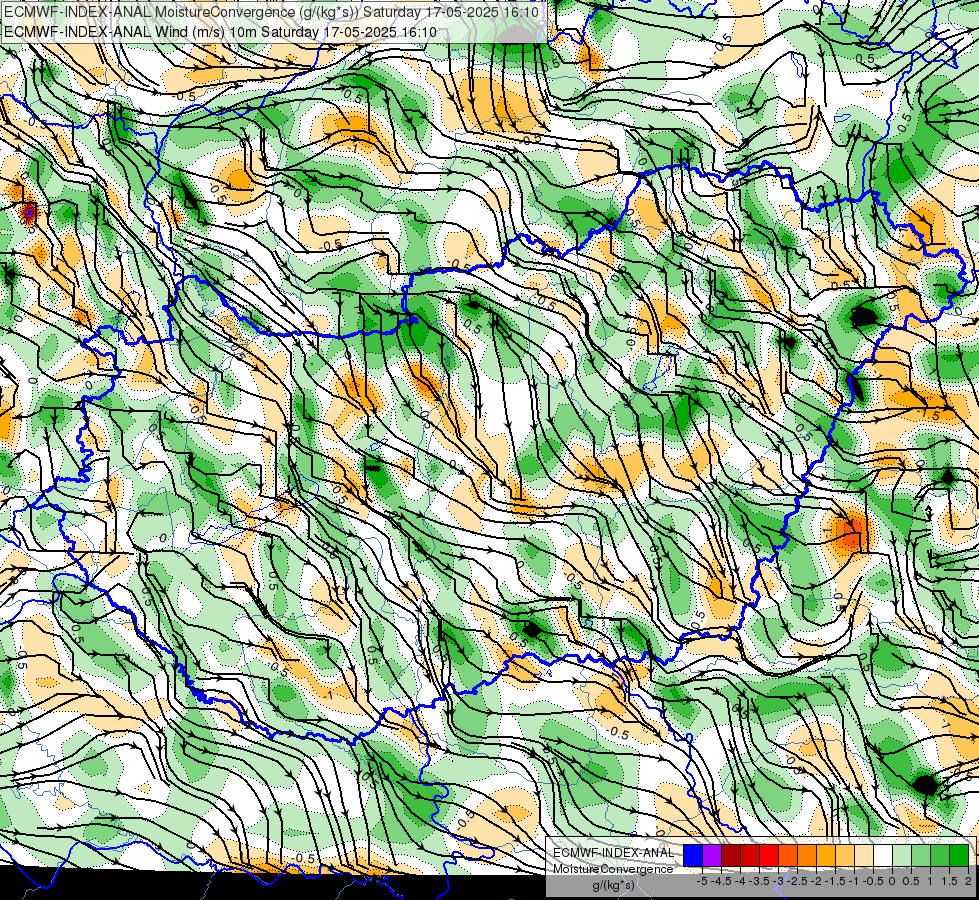Click the white legend swatch between -0.5 and 0
The width and height of the screenshot is (979, 900).
(x=883, y=856)
